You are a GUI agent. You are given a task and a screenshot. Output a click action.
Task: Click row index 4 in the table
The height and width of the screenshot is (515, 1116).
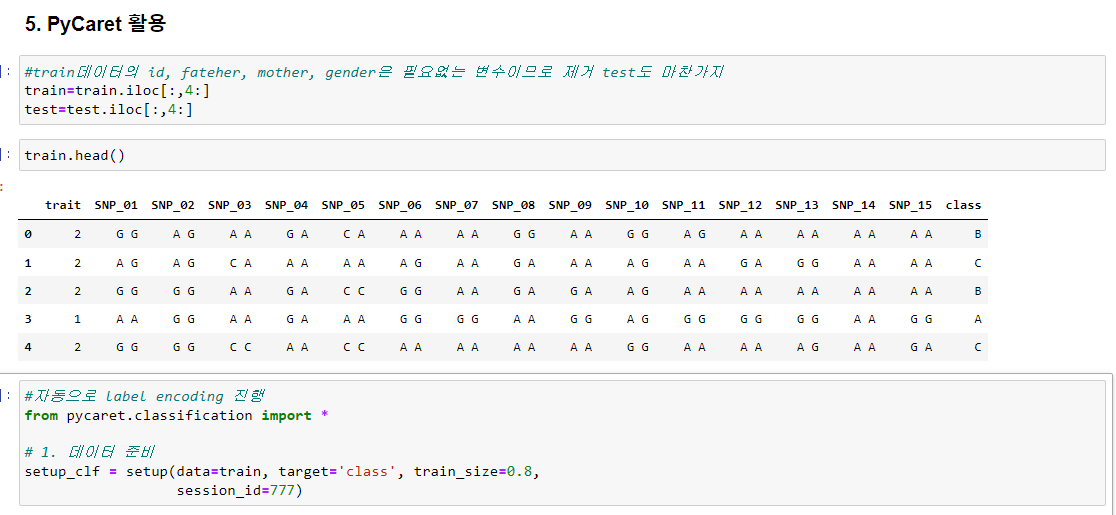click(x=28, y=347)
